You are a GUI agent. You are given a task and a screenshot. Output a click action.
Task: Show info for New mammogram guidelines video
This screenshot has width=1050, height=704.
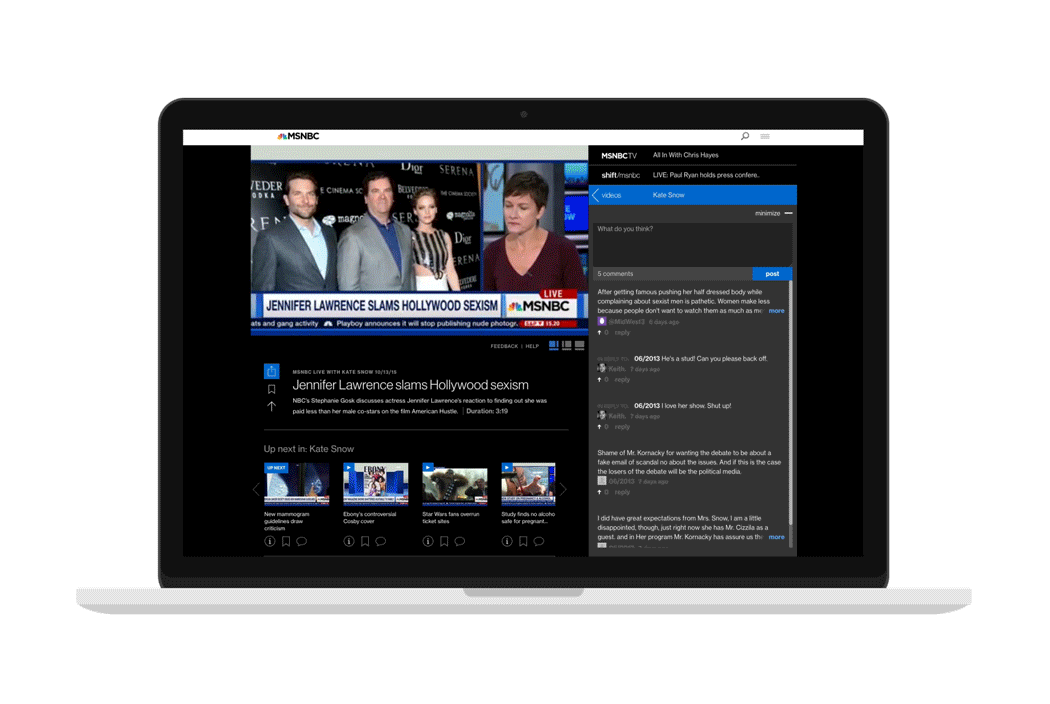coord(270,541)
